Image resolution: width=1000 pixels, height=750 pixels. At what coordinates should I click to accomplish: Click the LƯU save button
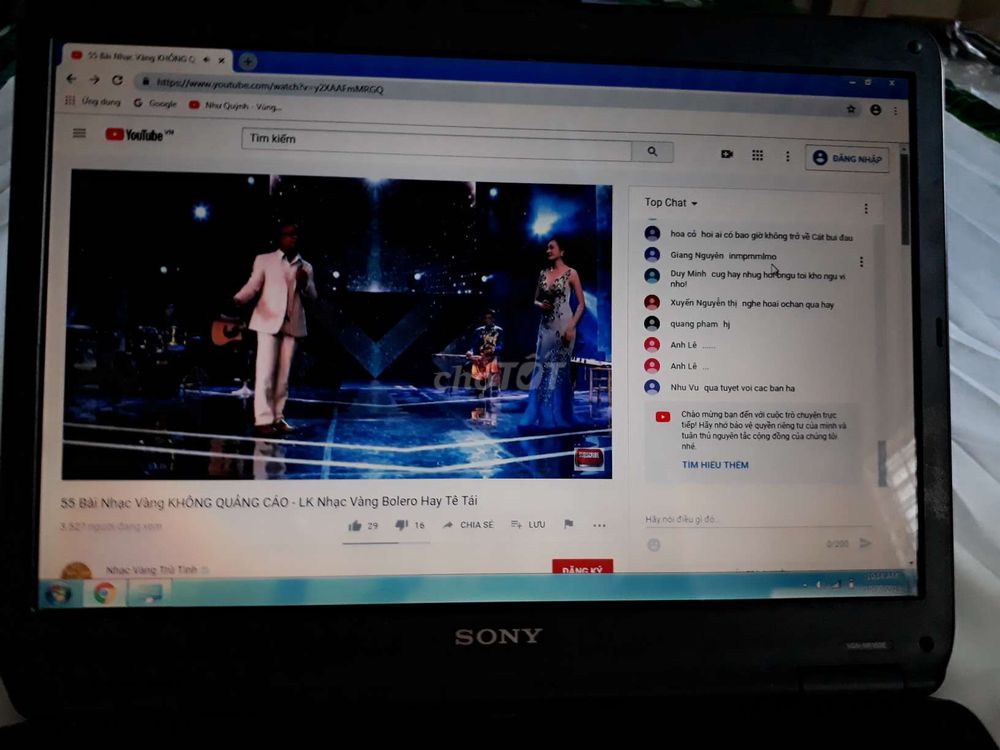click(x=528, y=524)
